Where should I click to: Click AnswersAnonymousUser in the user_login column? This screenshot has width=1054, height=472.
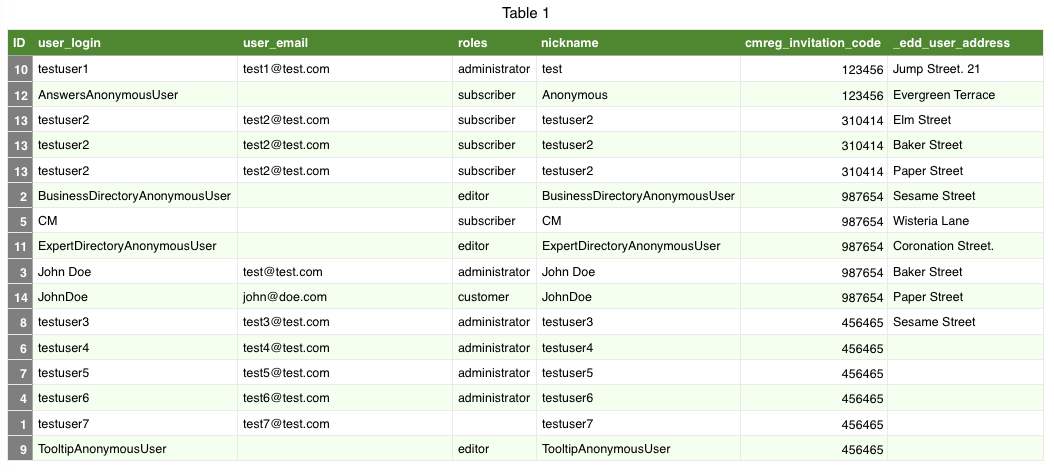tap(108, 95)
